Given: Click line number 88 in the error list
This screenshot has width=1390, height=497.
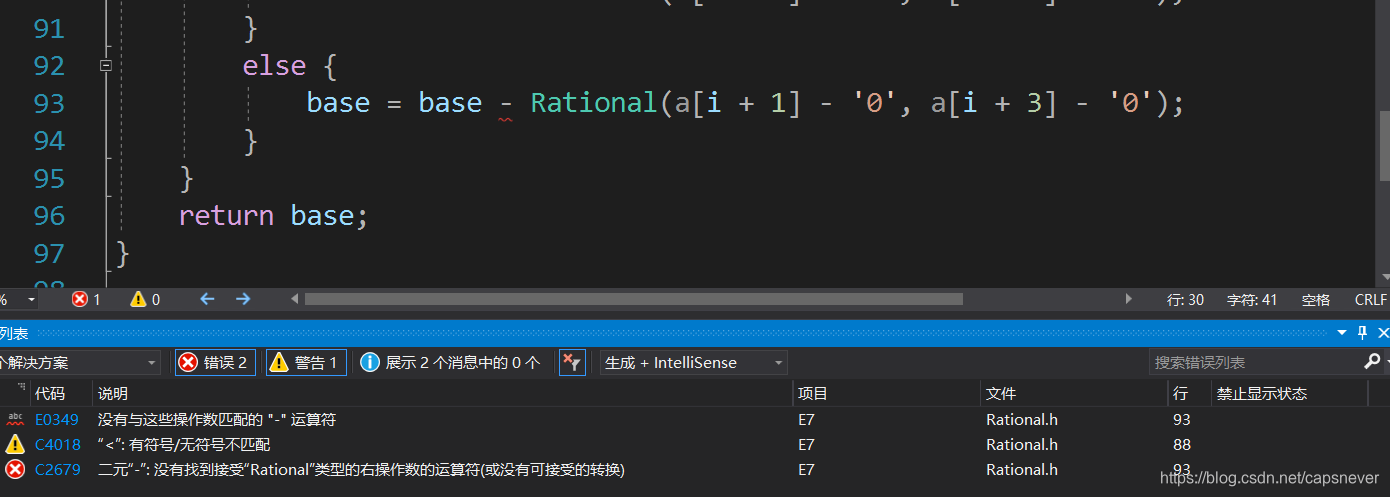Looking at the screenshot, I should tap(1182, 445).
